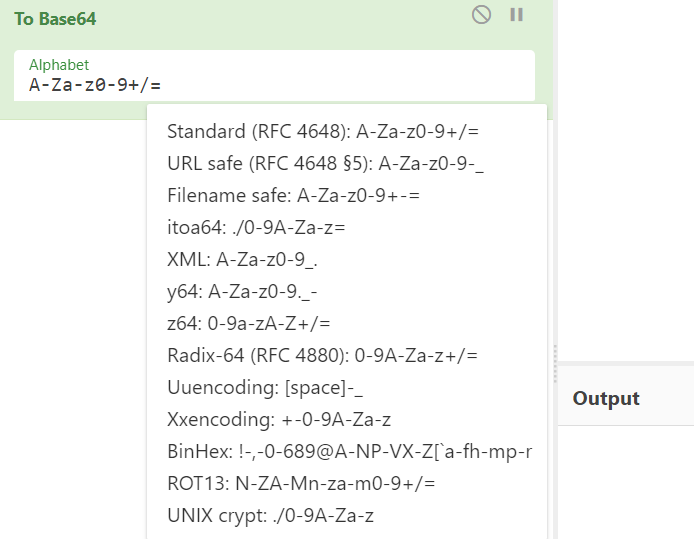Choose the BinHex alphabet option
Viewport: 694px width, 539px height.
pyautogui.click(x=349, y=451)
